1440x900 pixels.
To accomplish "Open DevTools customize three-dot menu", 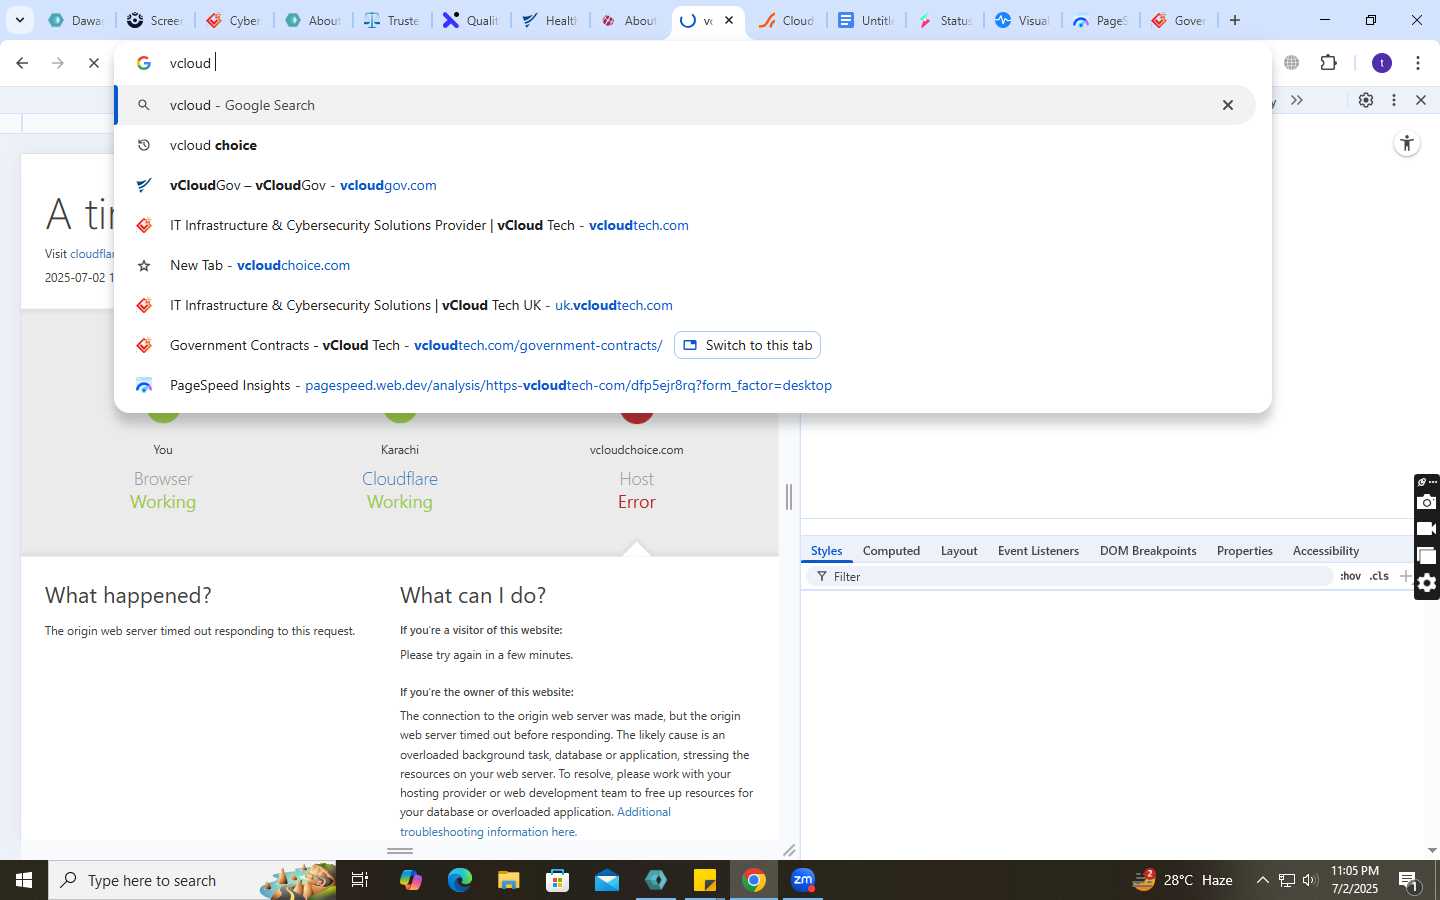I will point(1394,100).
